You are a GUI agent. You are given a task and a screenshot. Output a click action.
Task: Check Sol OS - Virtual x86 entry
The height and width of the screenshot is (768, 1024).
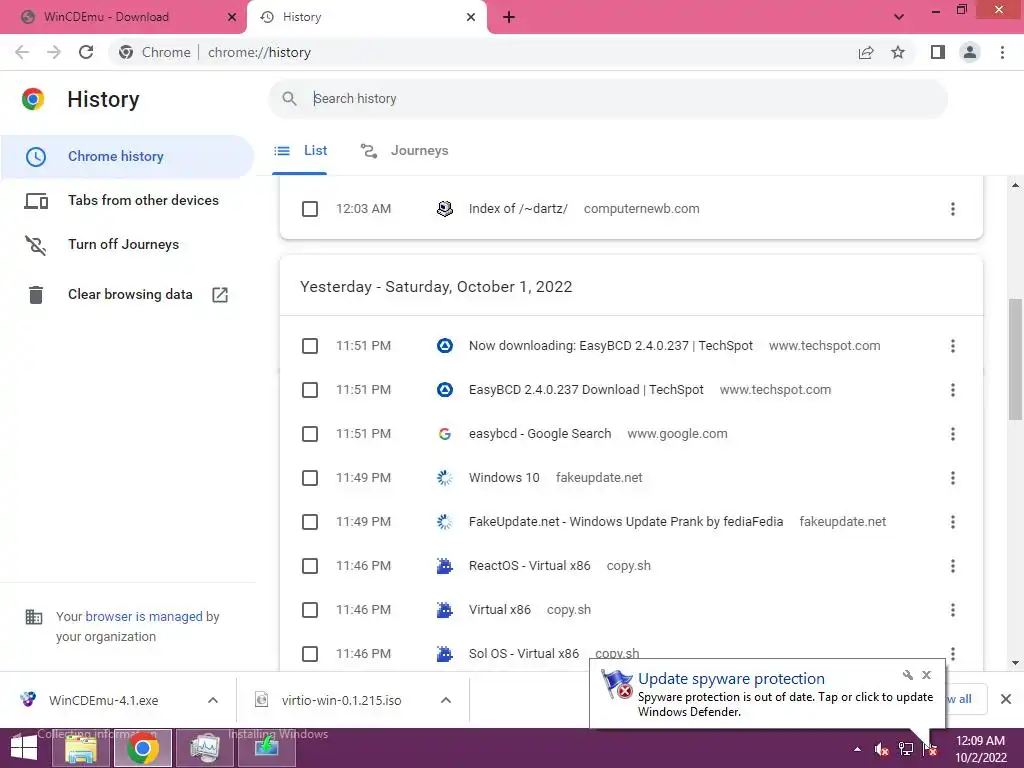click(x=310, y=654)
